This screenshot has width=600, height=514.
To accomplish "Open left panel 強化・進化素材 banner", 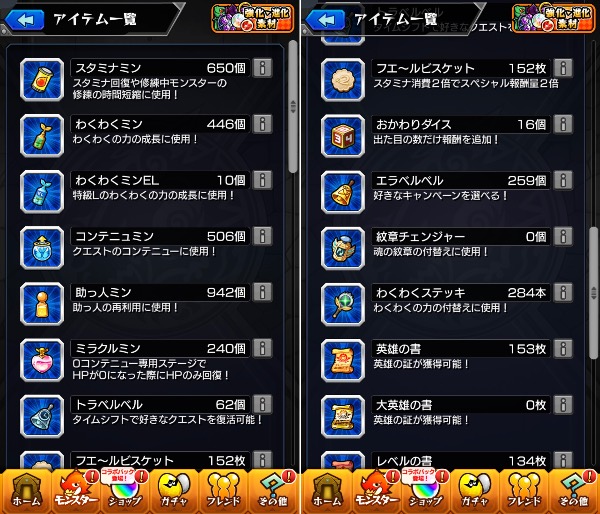I will coord(253,18).
